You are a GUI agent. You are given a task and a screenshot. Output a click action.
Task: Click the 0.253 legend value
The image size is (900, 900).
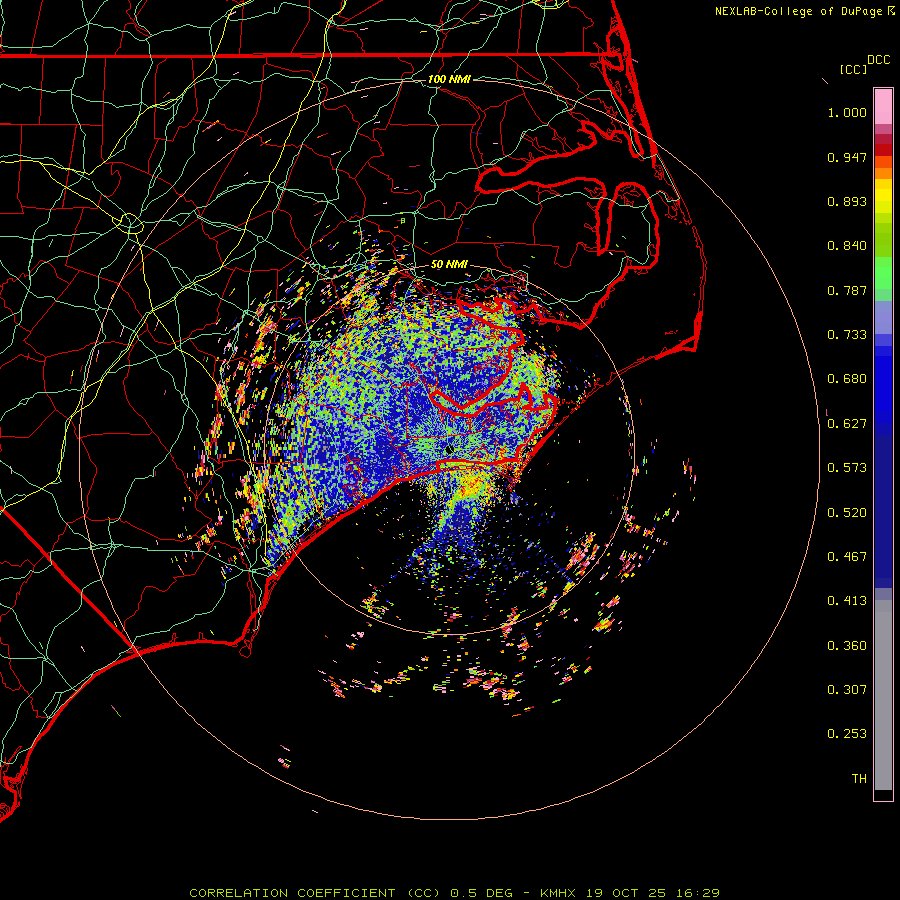[x=847, y=734]
